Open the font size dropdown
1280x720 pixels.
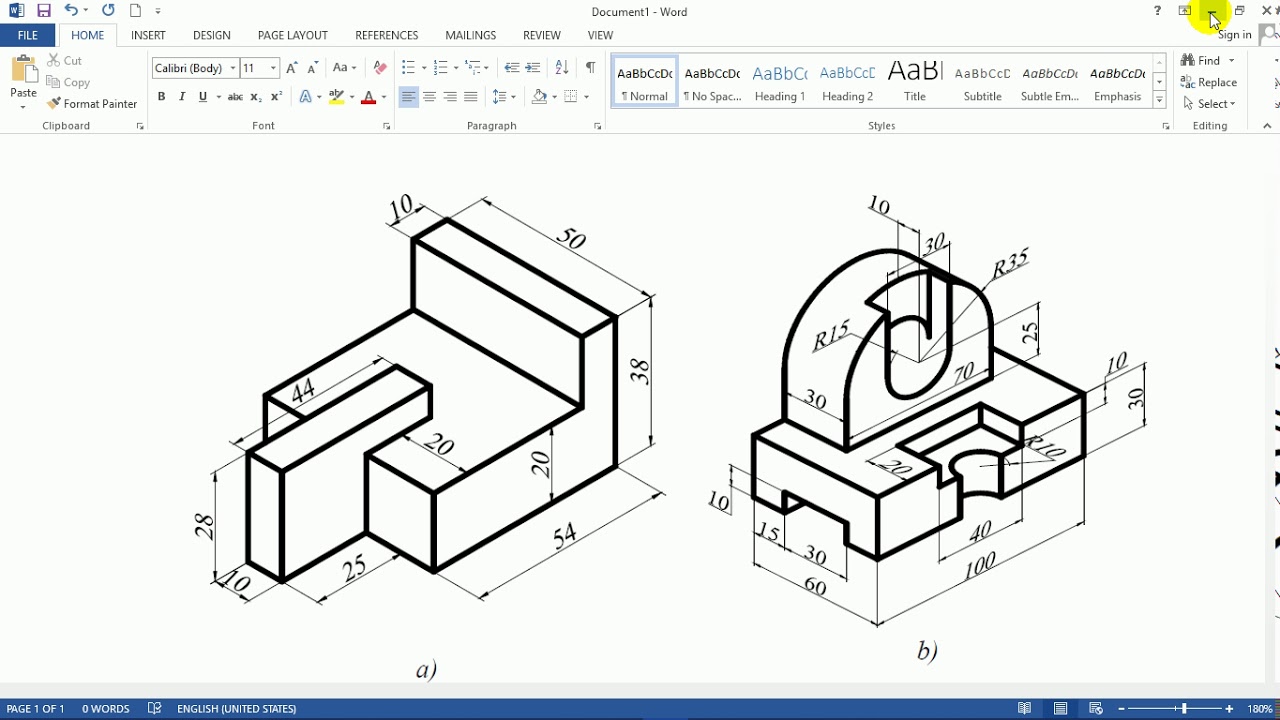273,68
